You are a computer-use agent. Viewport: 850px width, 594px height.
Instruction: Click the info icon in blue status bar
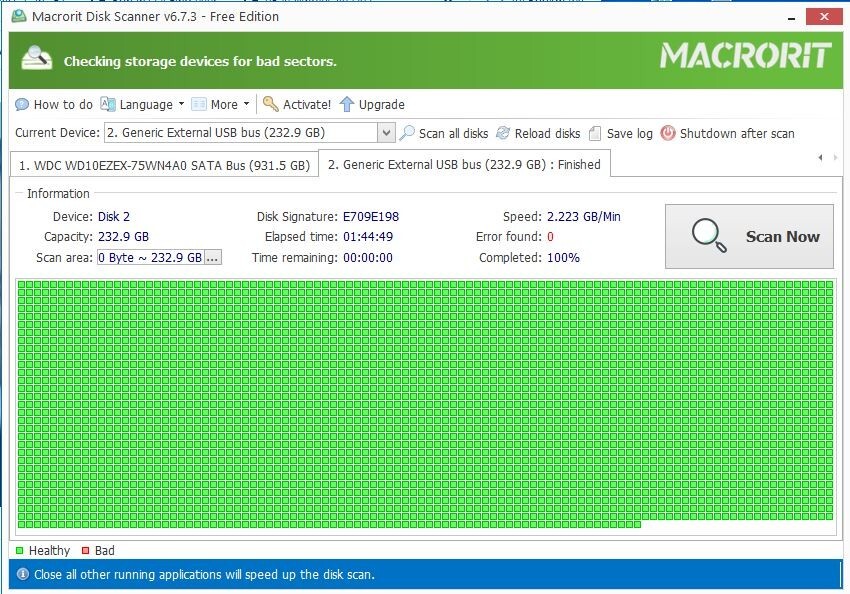coord(23,574)
